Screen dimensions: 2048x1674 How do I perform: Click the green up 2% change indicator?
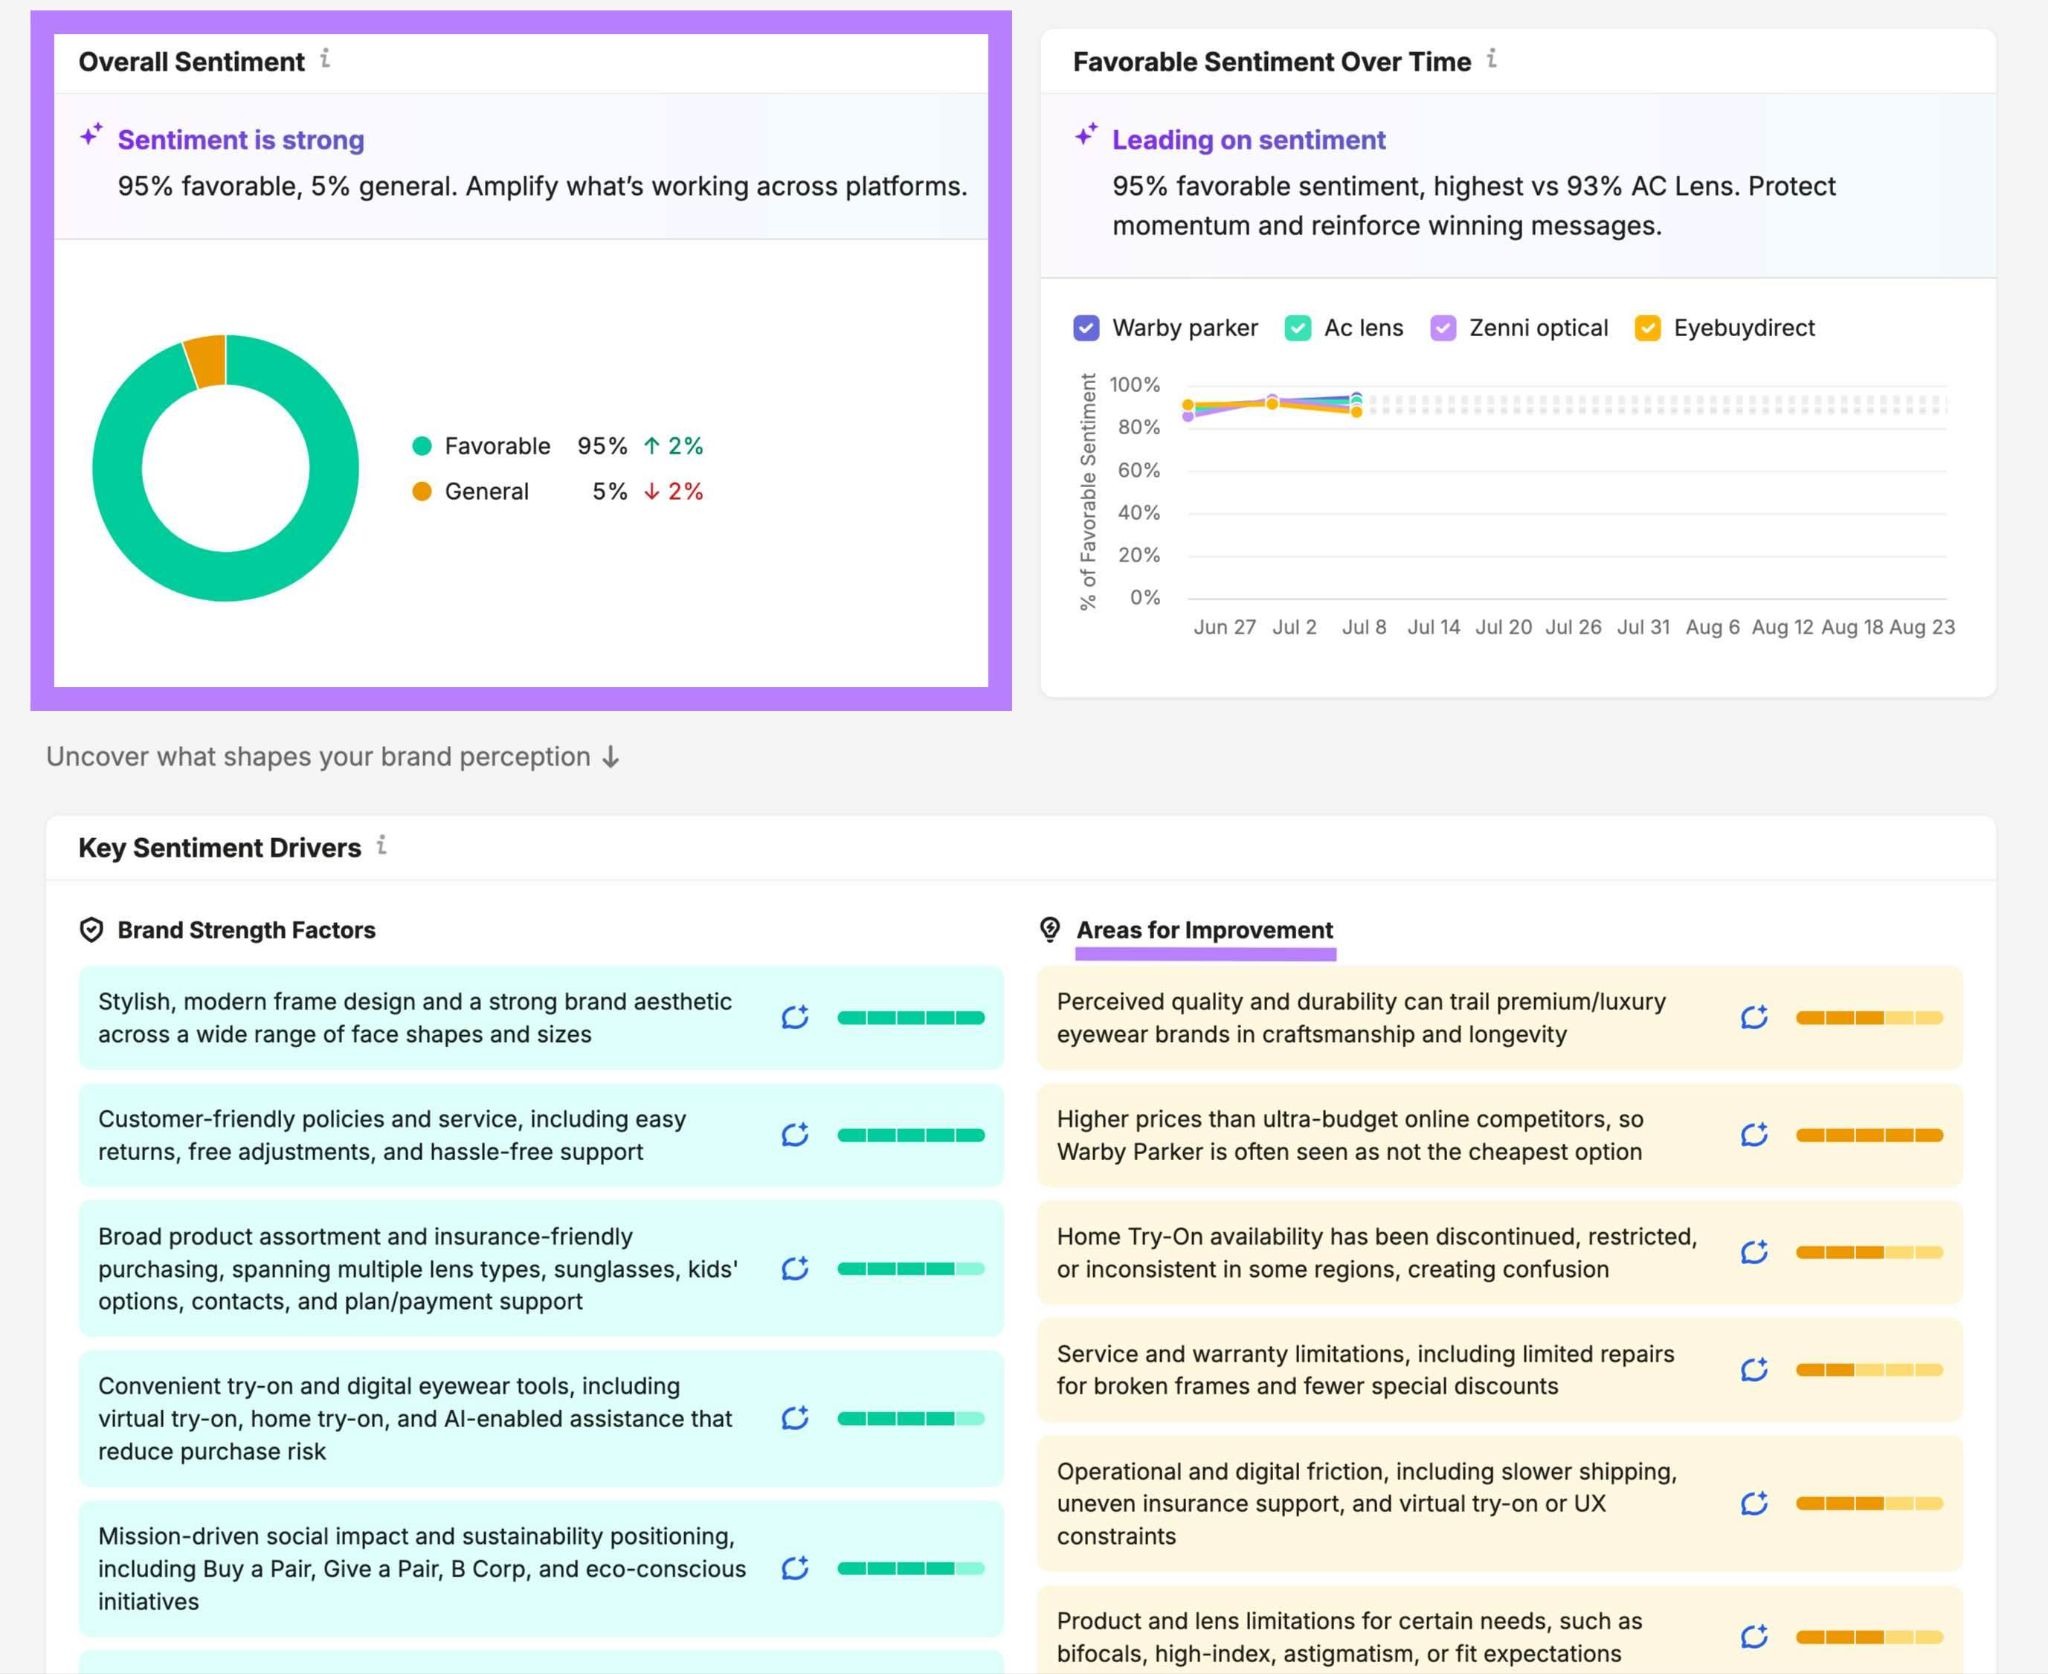point(673,446)
